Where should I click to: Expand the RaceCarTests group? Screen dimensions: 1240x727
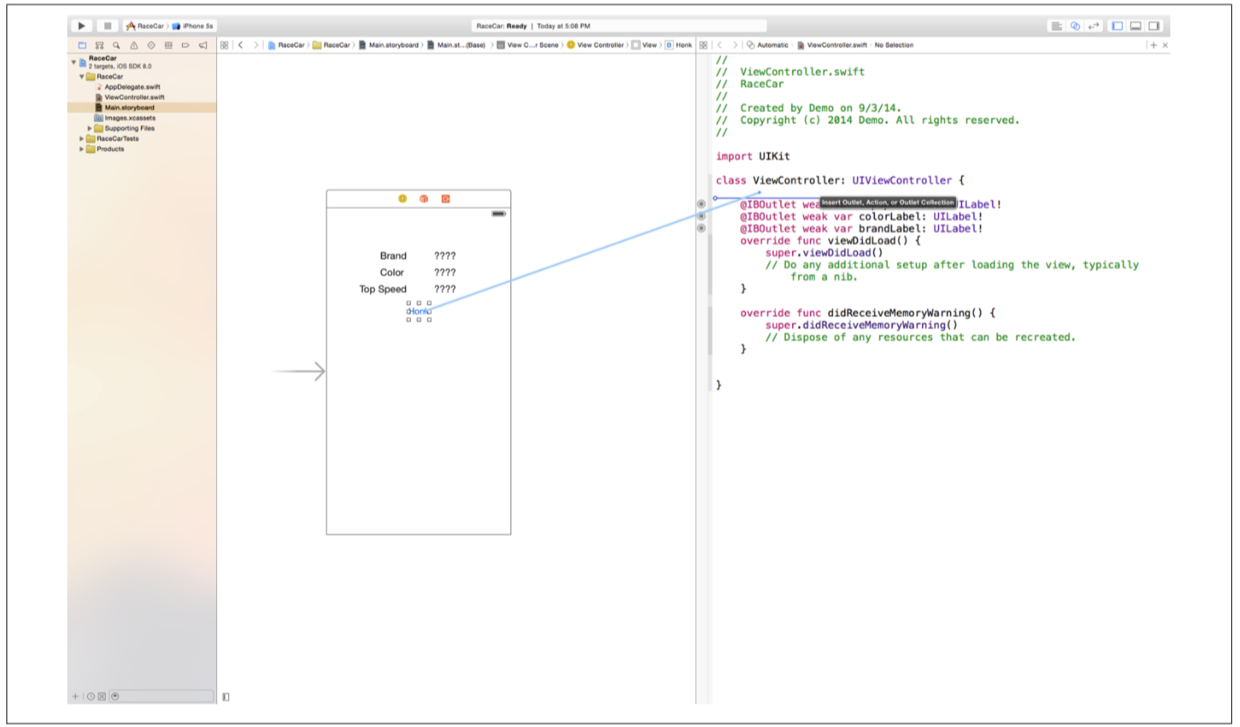pyautogui.click(x=81, y=139)
